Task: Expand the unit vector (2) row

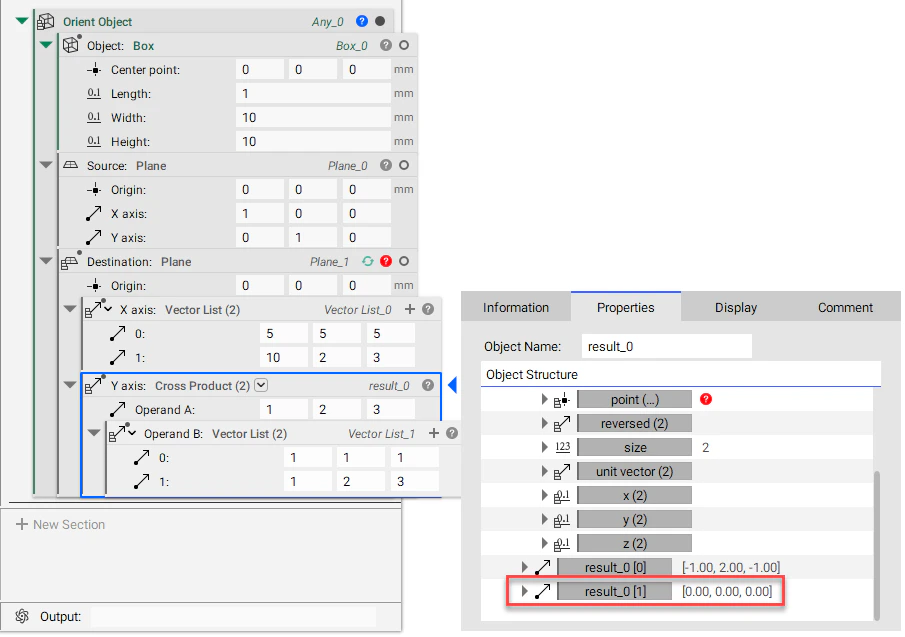Action: (x=544, y=471)
